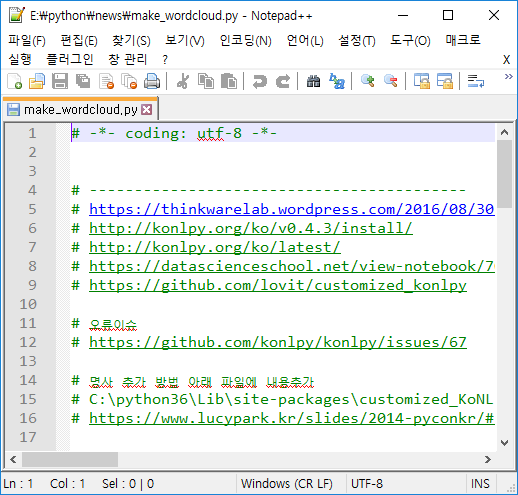The width and height of the screenshot is (518, 495).
Task: Expand hidden toolbar icons with the double chevron
Action: (x=508, y=77)
